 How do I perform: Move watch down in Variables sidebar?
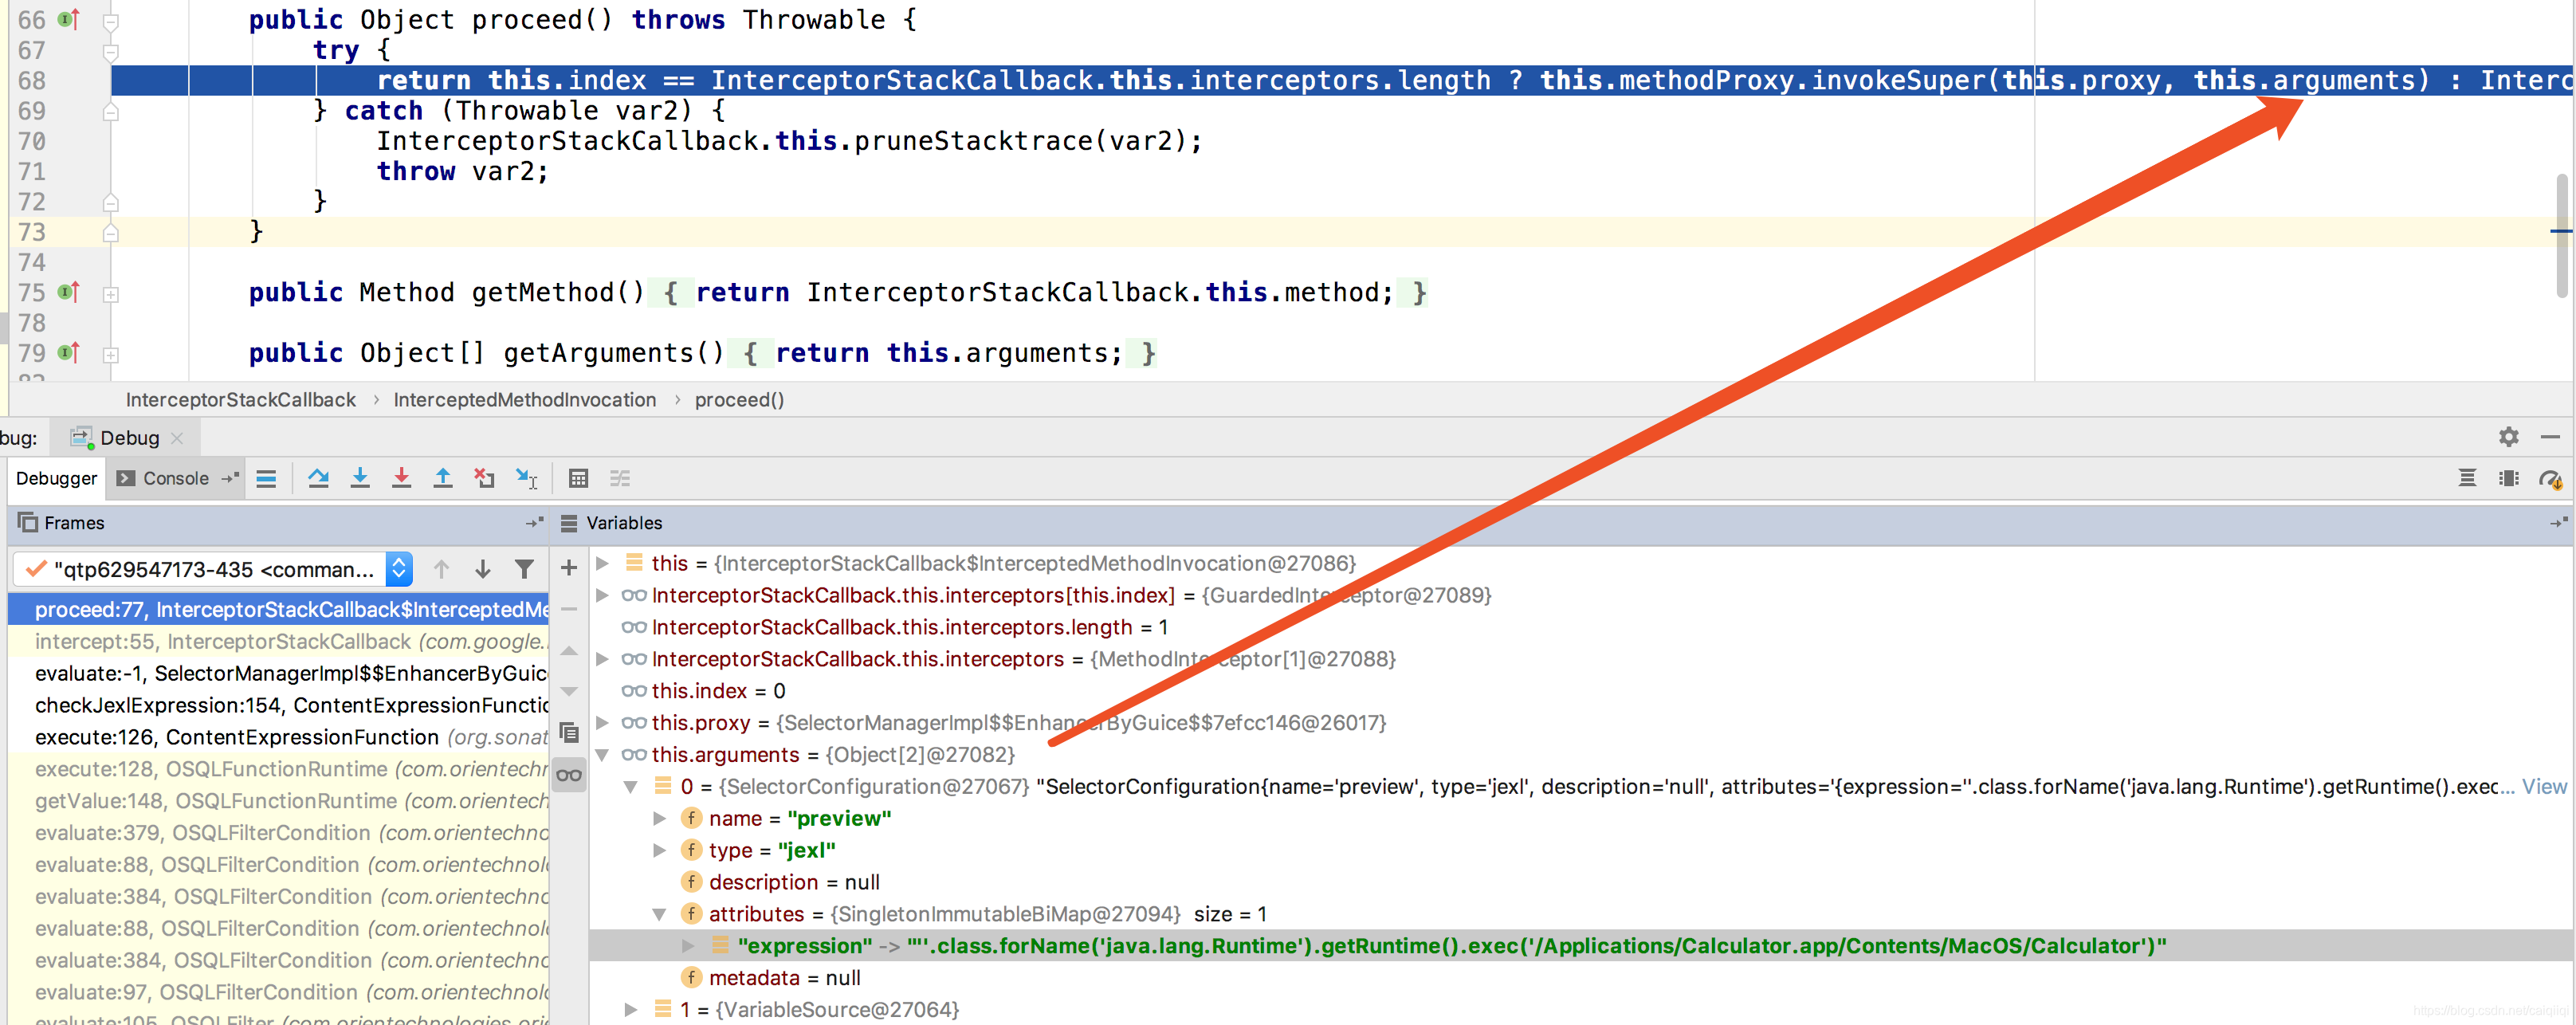pyautogui.click(x=569, y=692)
